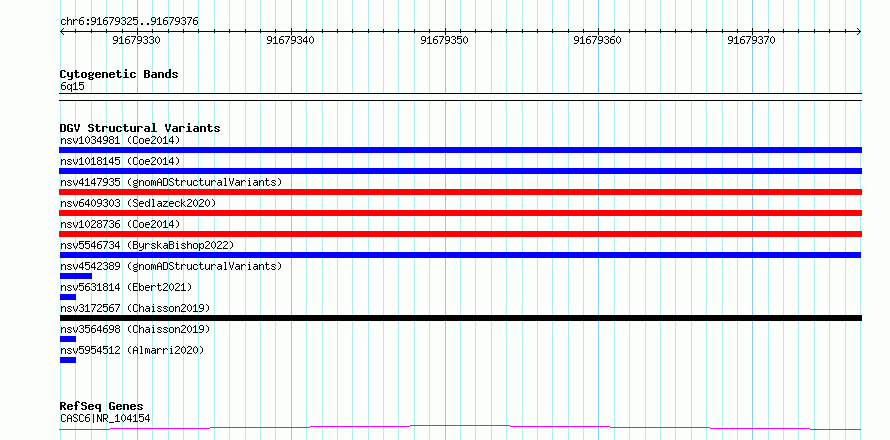Select the blue bar under nsv1034981
This screenshot has height=440, width=890.
[460, 150]
